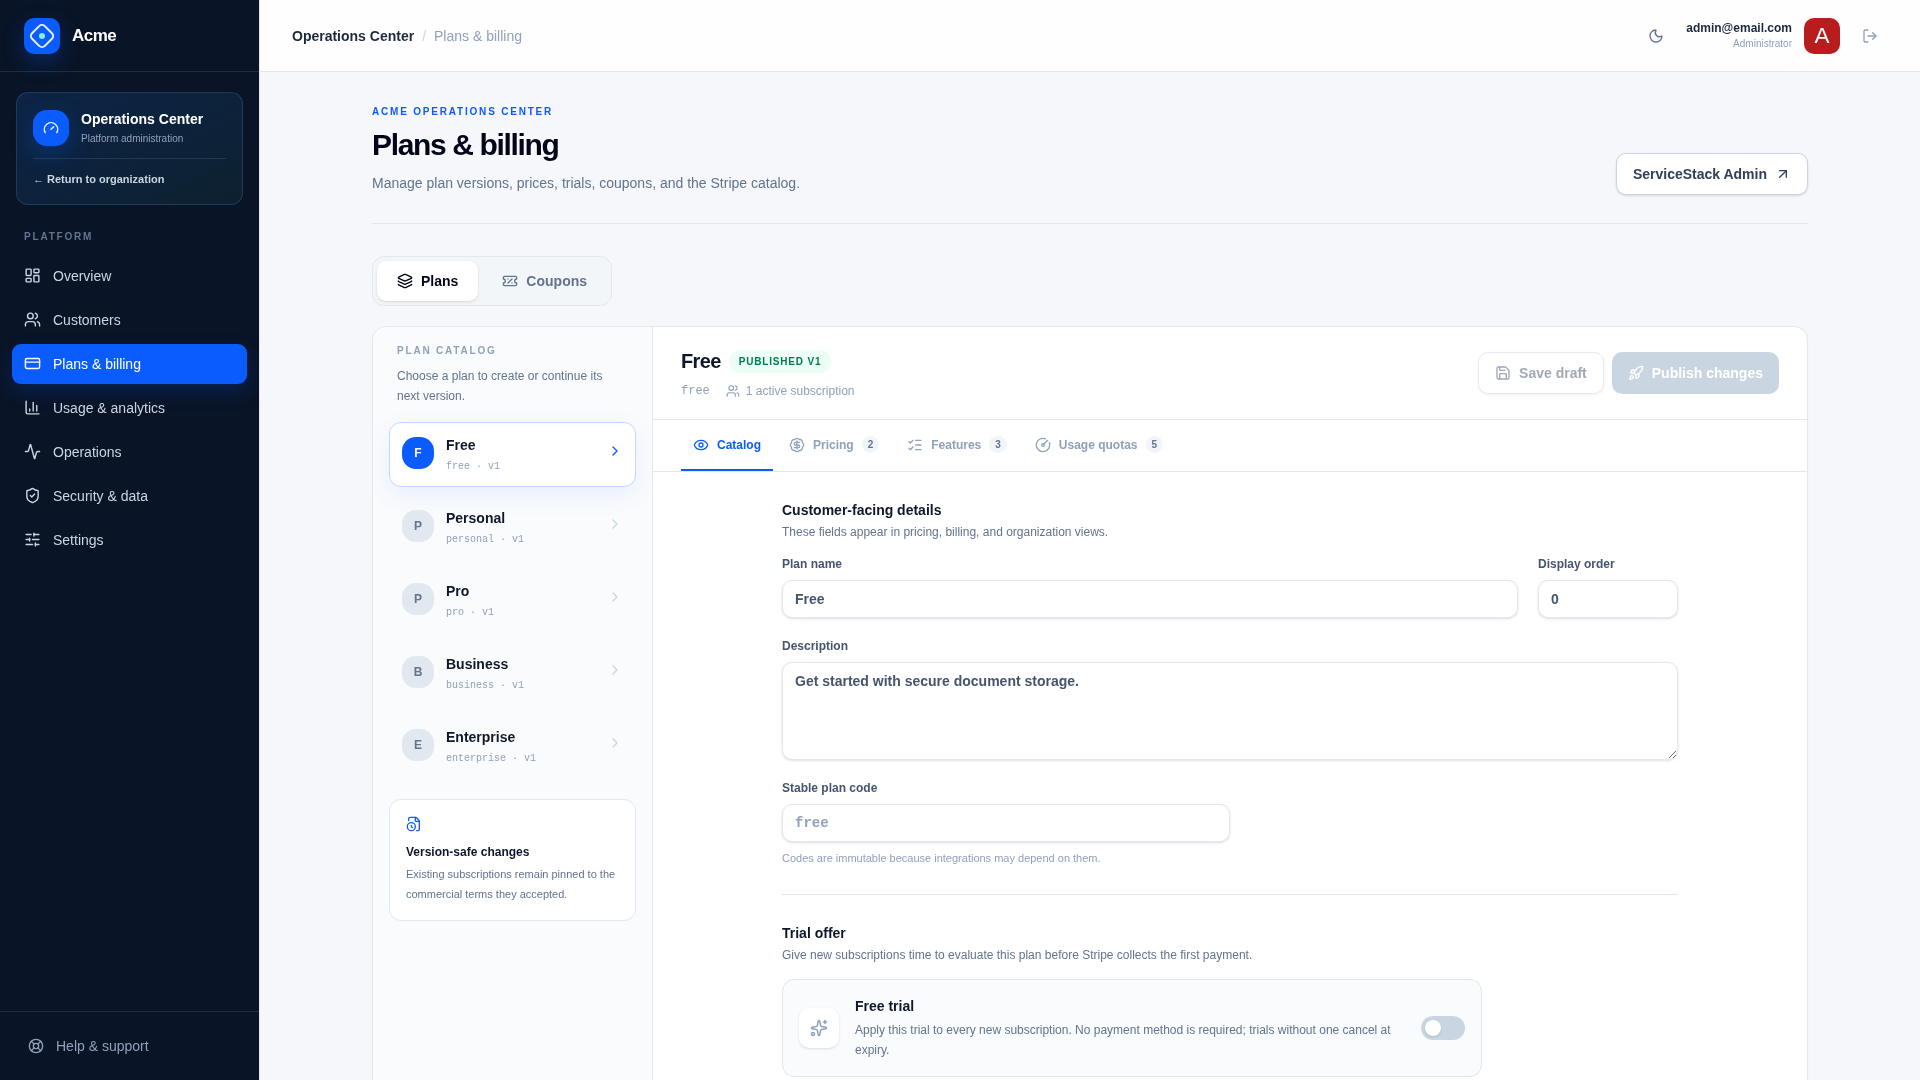Image resolution: width=1920 pixels, height=1080 pixels.
Task: Enable the Free trial switch
Action: point(1443,1028)
